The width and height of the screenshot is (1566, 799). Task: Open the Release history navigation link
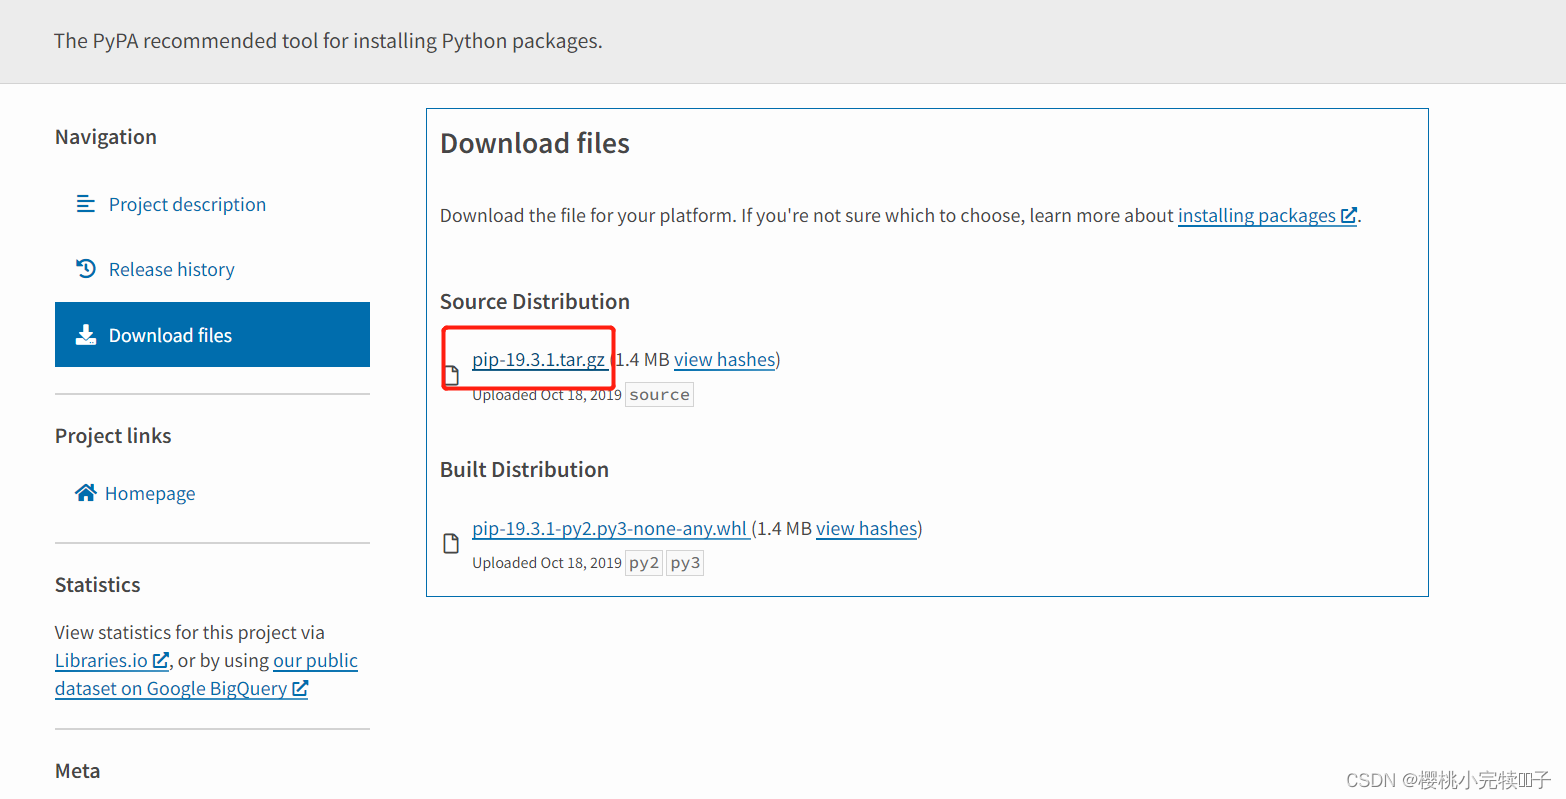tap(171, 269)
